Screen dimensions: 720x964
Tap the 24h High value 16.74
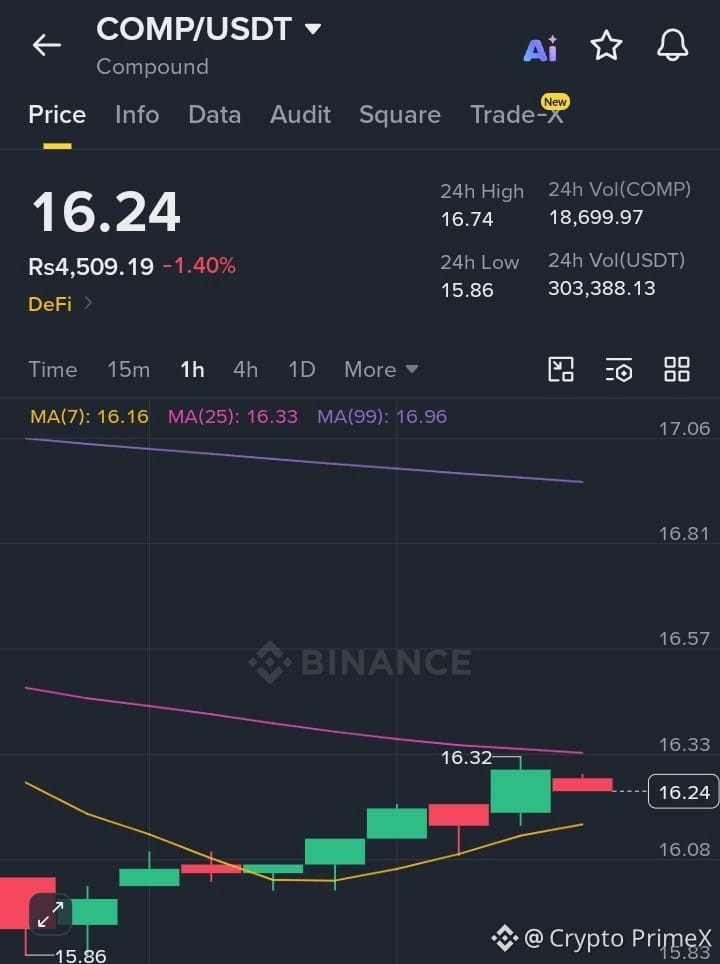click(467, 219)
